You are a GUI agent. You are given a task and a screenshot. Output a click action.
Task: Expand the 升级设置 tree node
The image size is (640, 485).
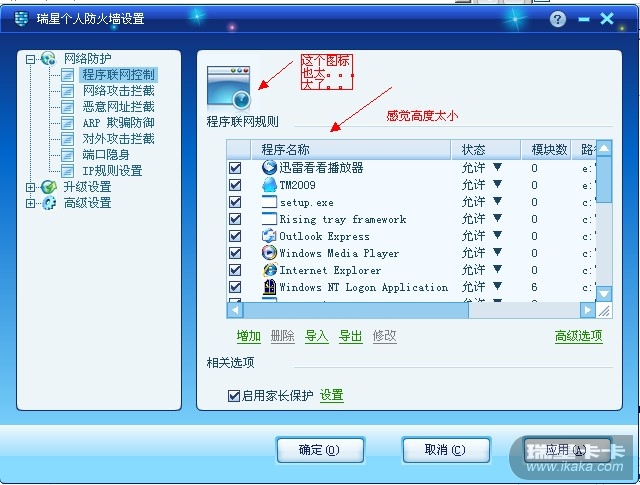[30, 187]
